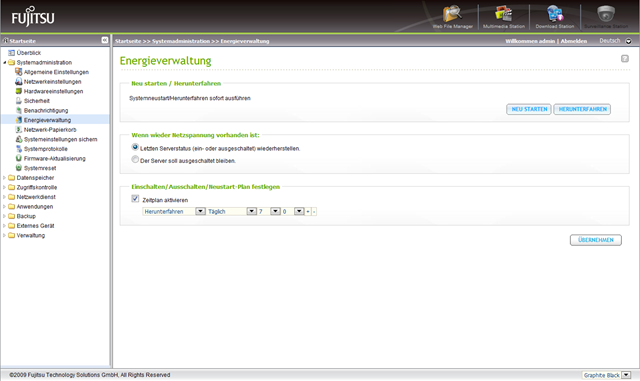Click the Netzwerkeinstellungen icon
640x381 pixels.
[x=18, y=81]
